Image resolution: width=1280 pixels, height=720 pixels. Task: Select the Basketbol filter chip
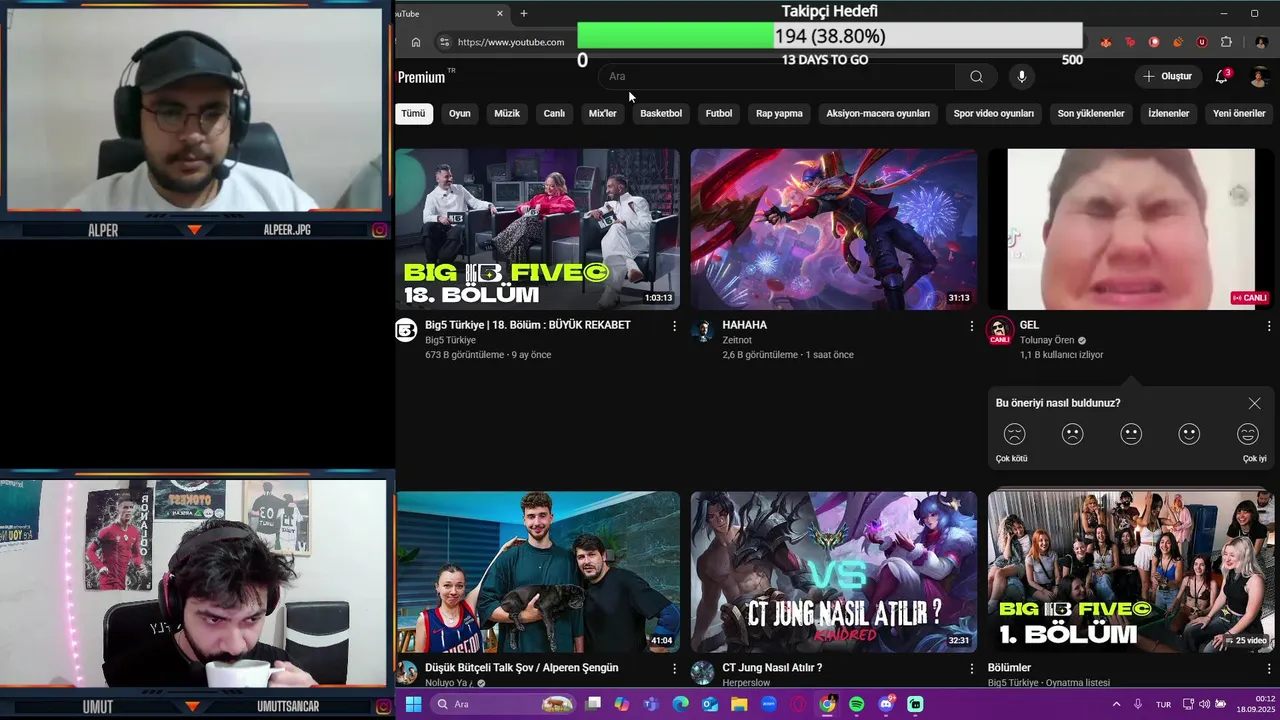(661, 114)
